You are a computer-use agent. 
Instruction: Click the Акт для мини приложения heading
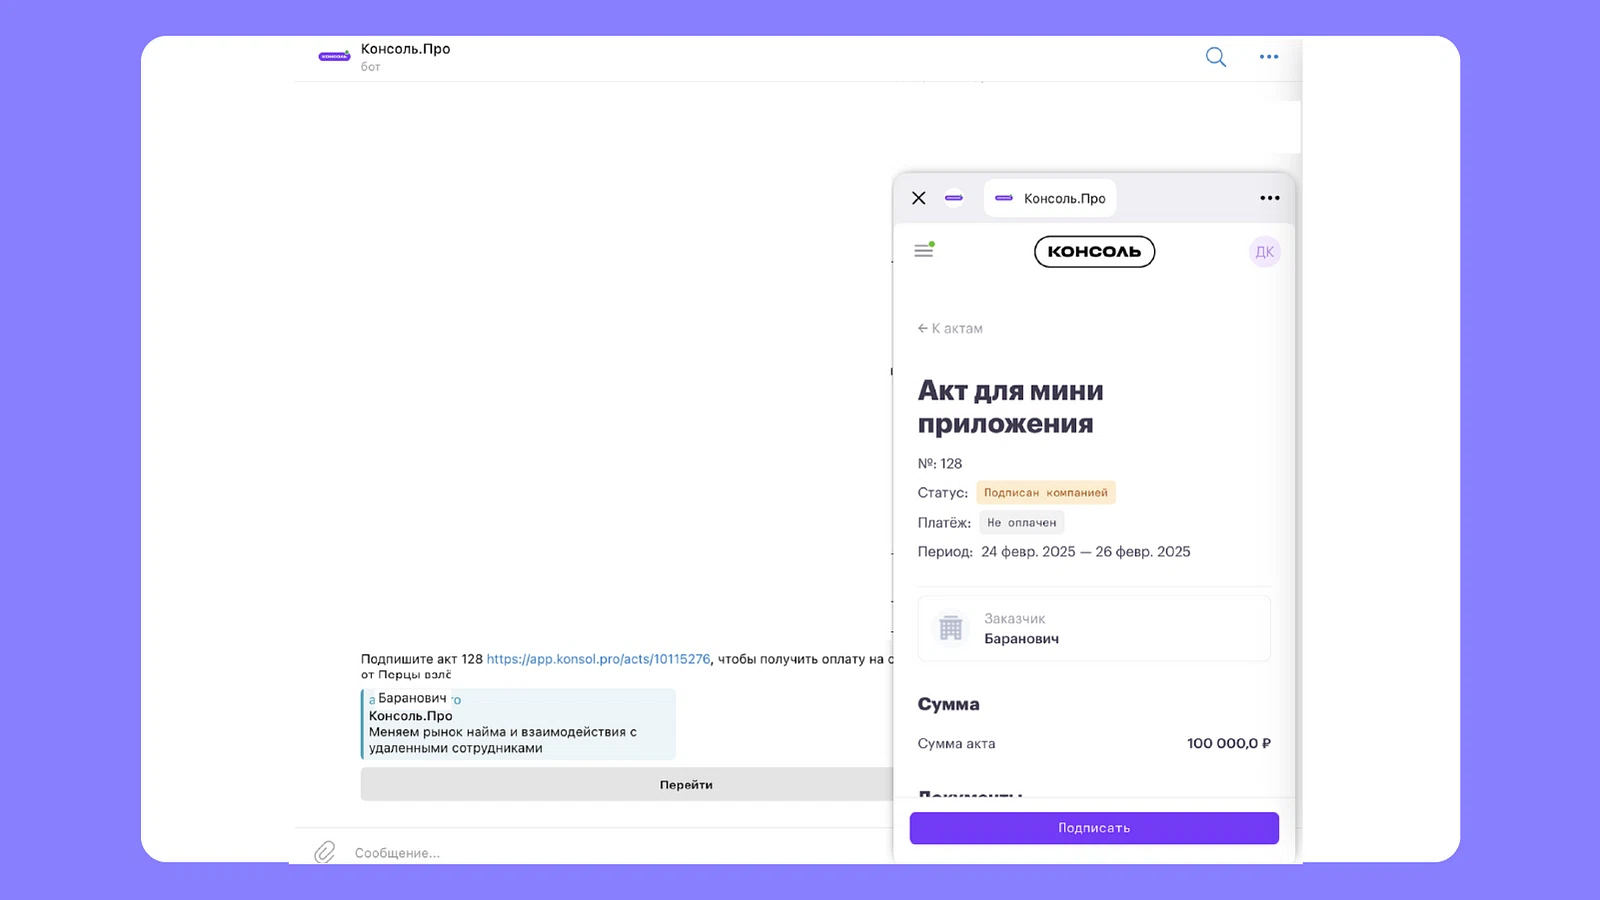[x=1011, y=407]
